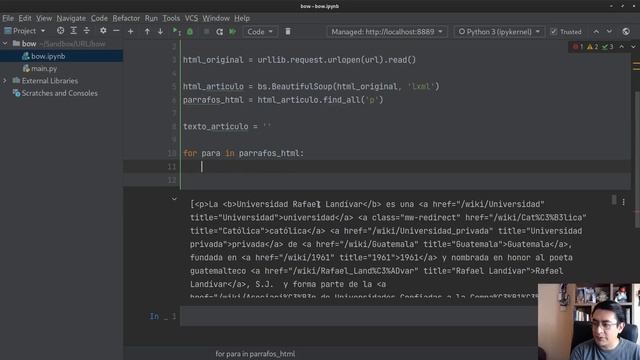Click the red error count indicator
640x360 pixels.
pyautogui.click(x=578, y=47)
